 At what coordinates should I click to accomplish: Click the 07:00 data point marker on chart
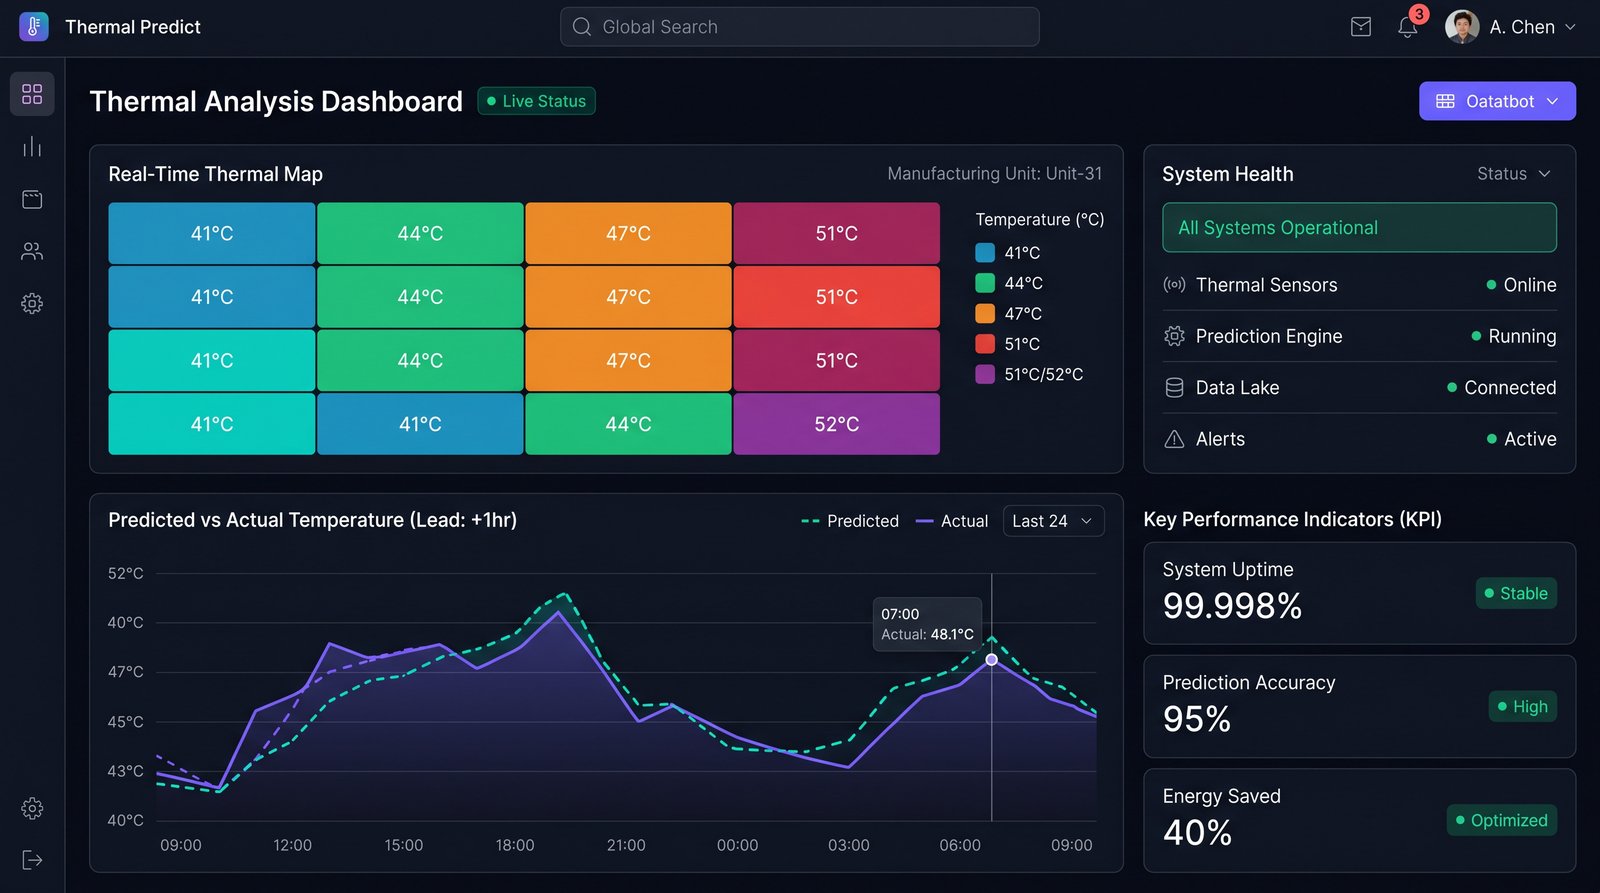992,660
